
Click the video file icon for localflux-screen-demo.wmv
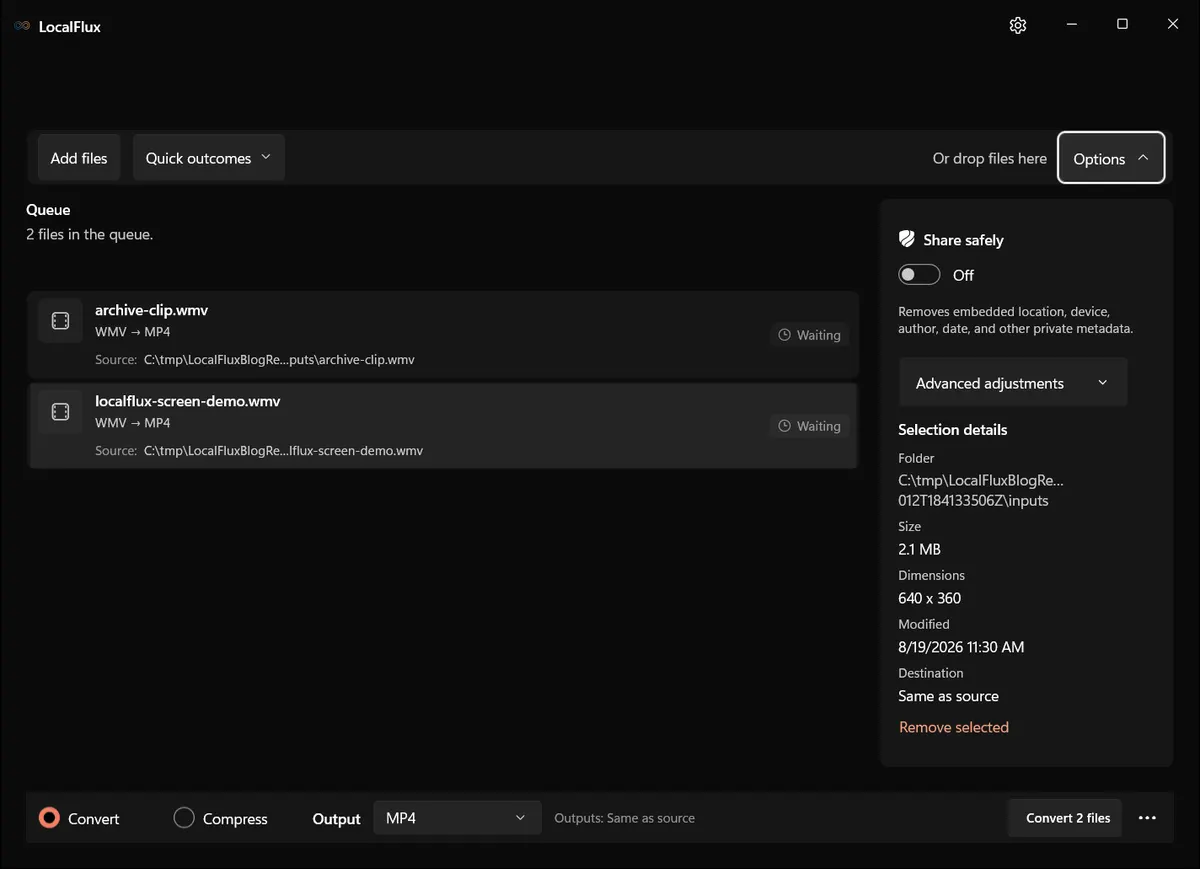tap(60, 412)
